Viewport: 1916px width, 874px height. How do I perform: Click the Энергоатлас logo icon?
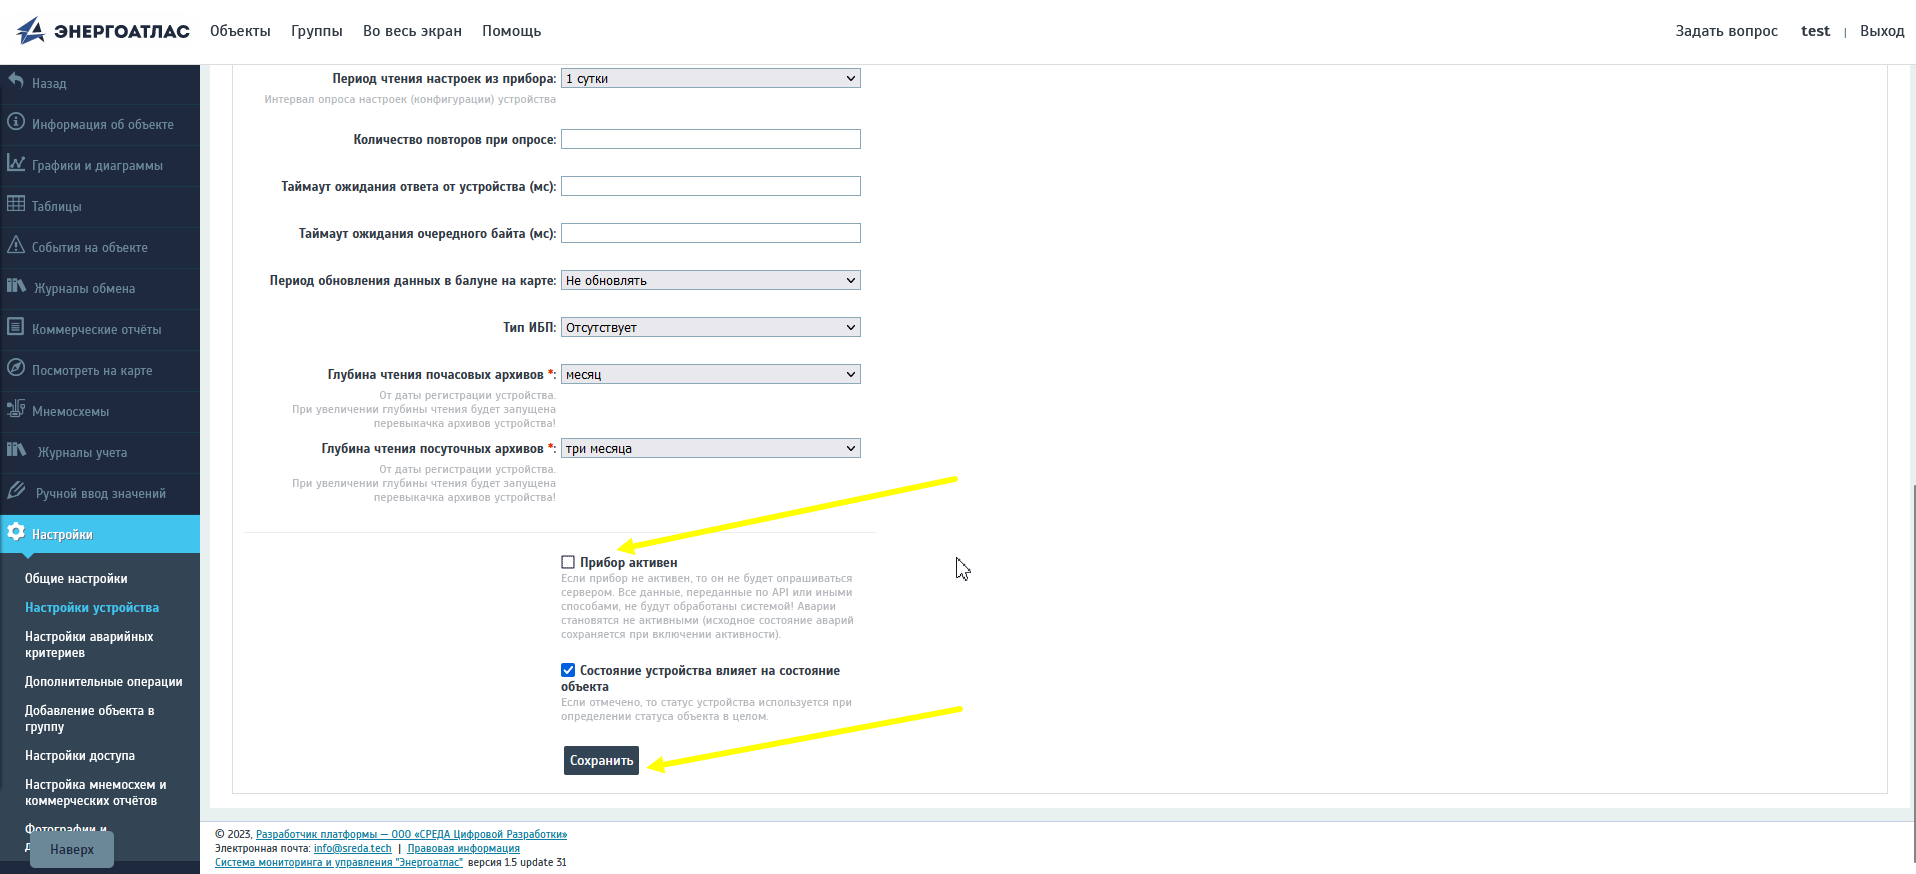click(x=31, y=31)
